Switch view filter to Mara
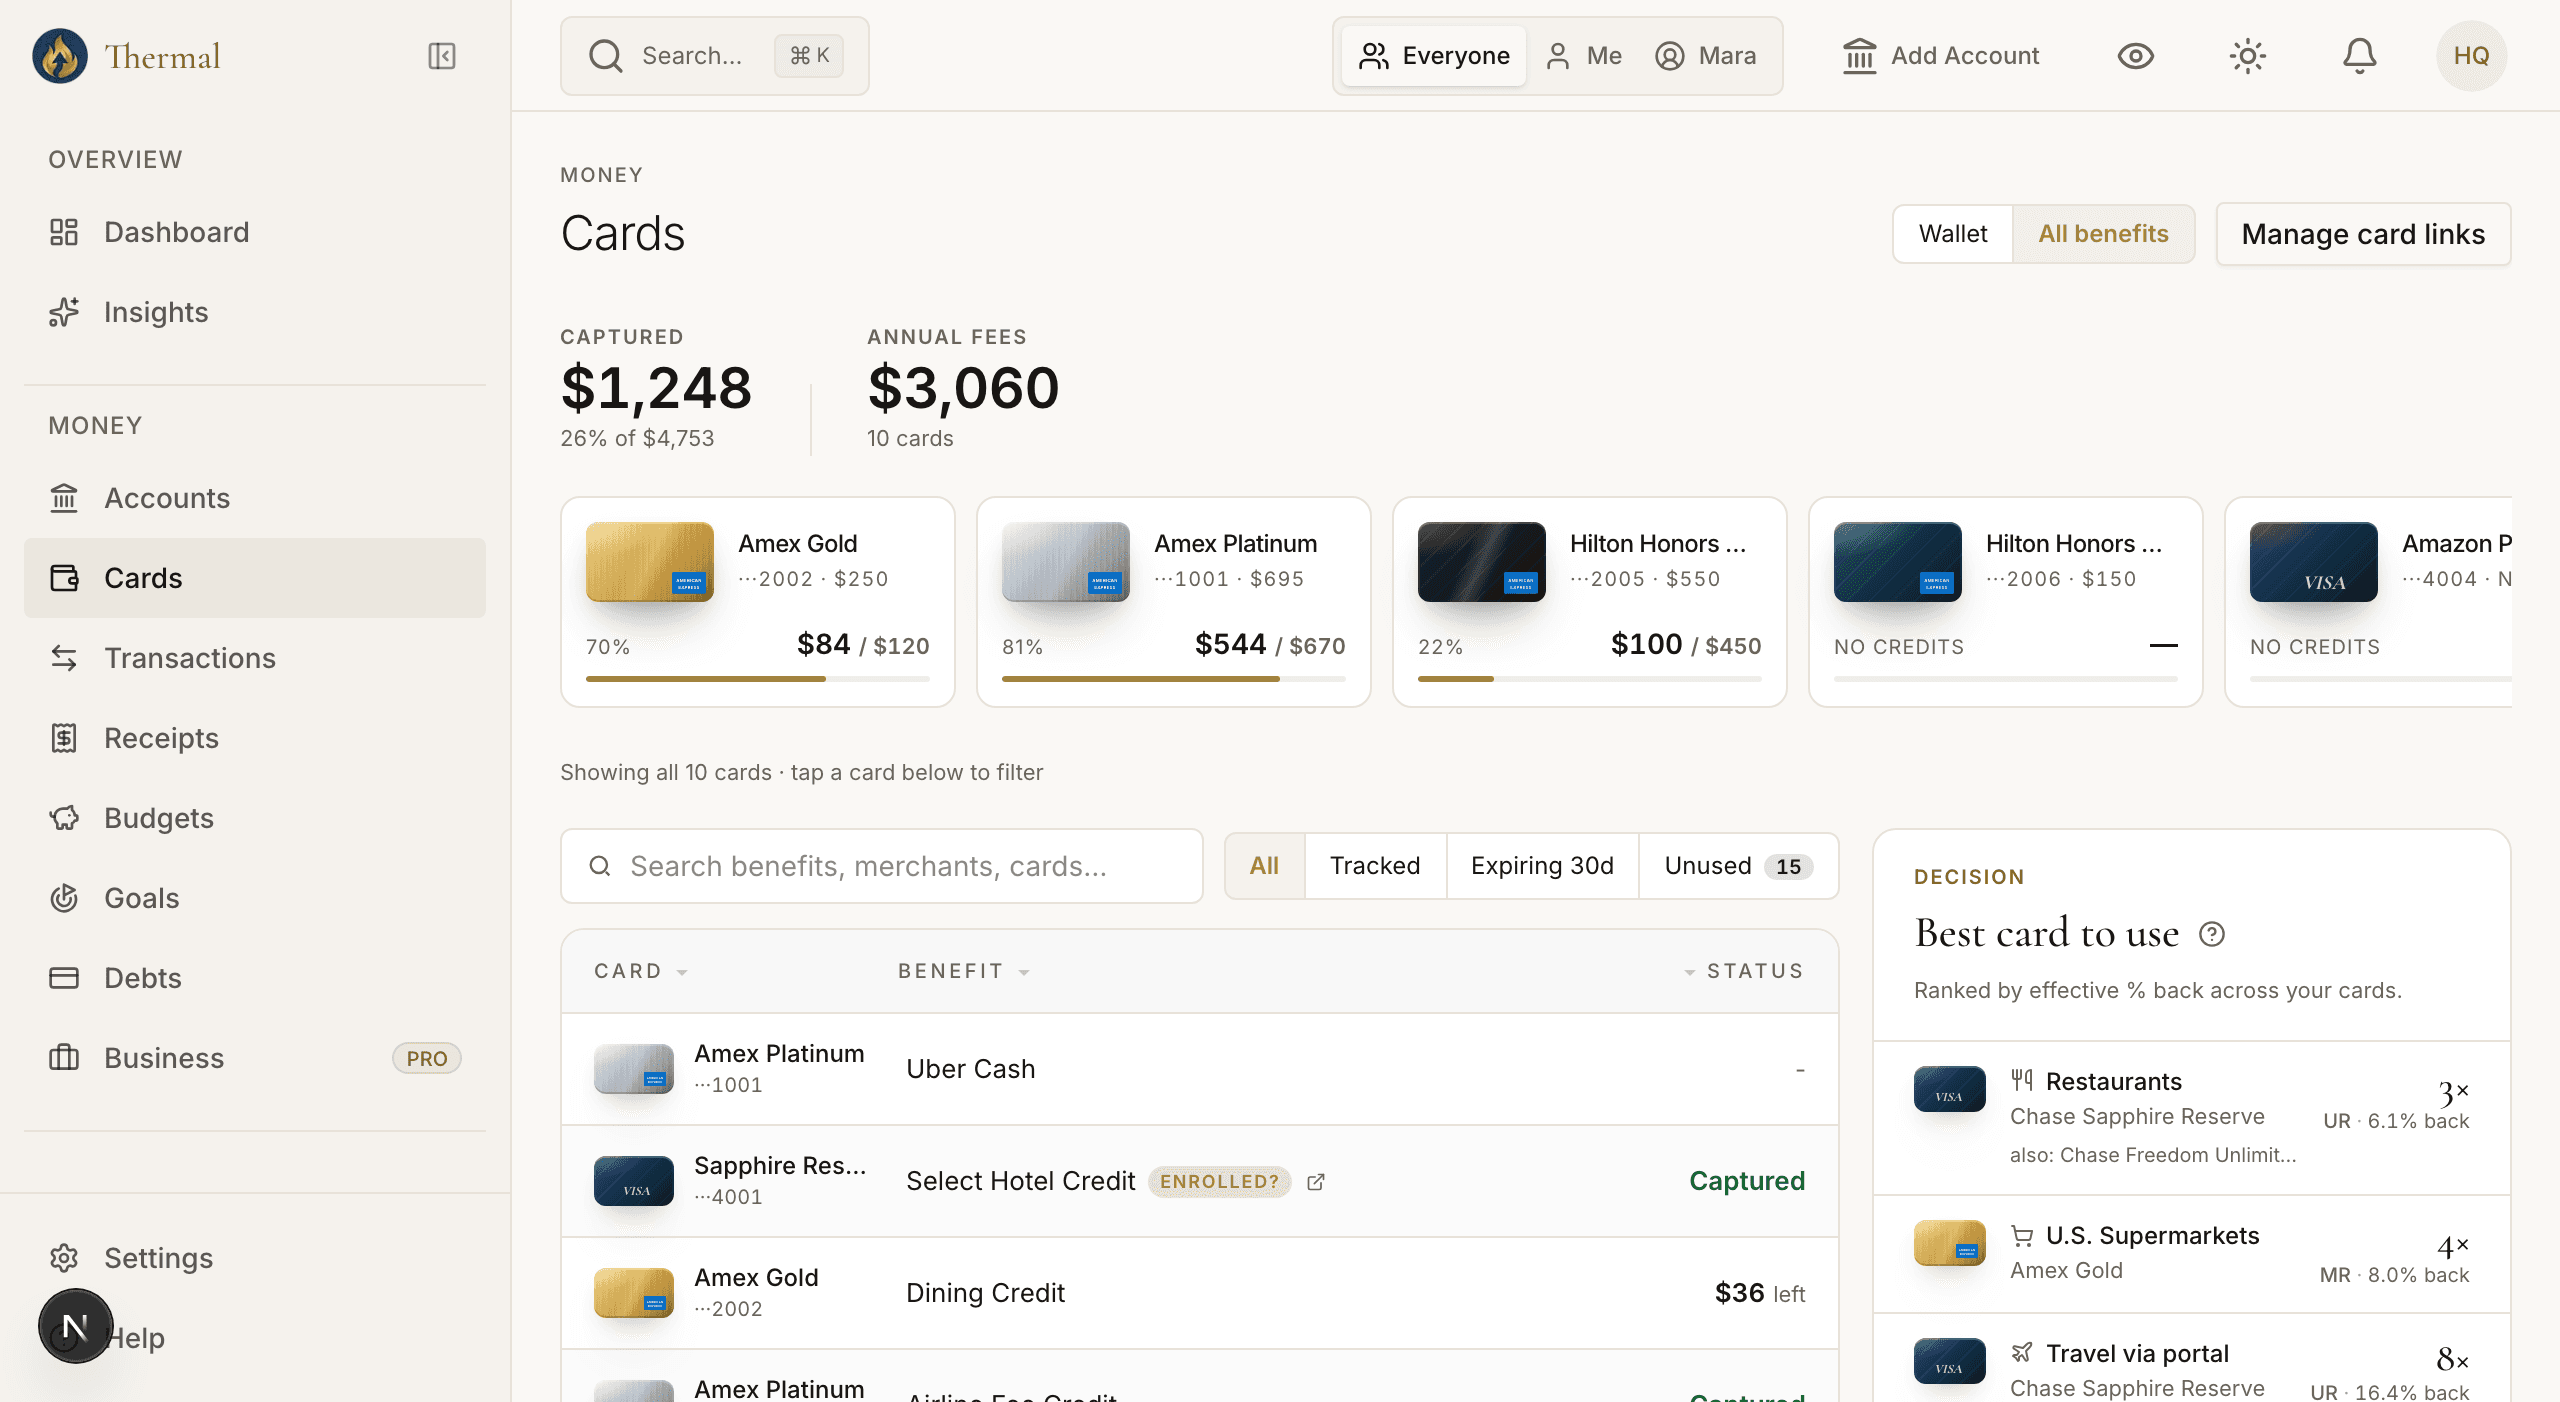Screen dimensions: 2560x1402 pos(1706,56)
